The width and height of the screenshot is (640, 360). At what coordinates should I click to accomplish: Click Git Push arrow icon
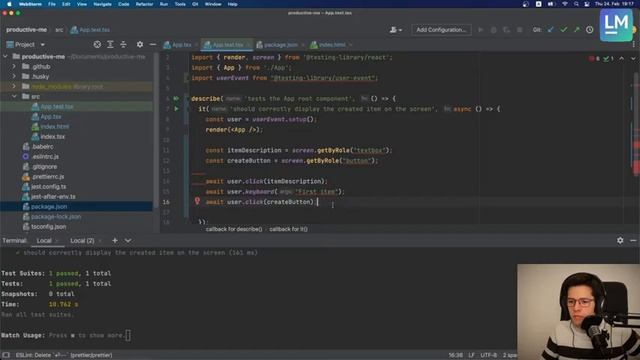pyautogui.click(x=576, y=30)
